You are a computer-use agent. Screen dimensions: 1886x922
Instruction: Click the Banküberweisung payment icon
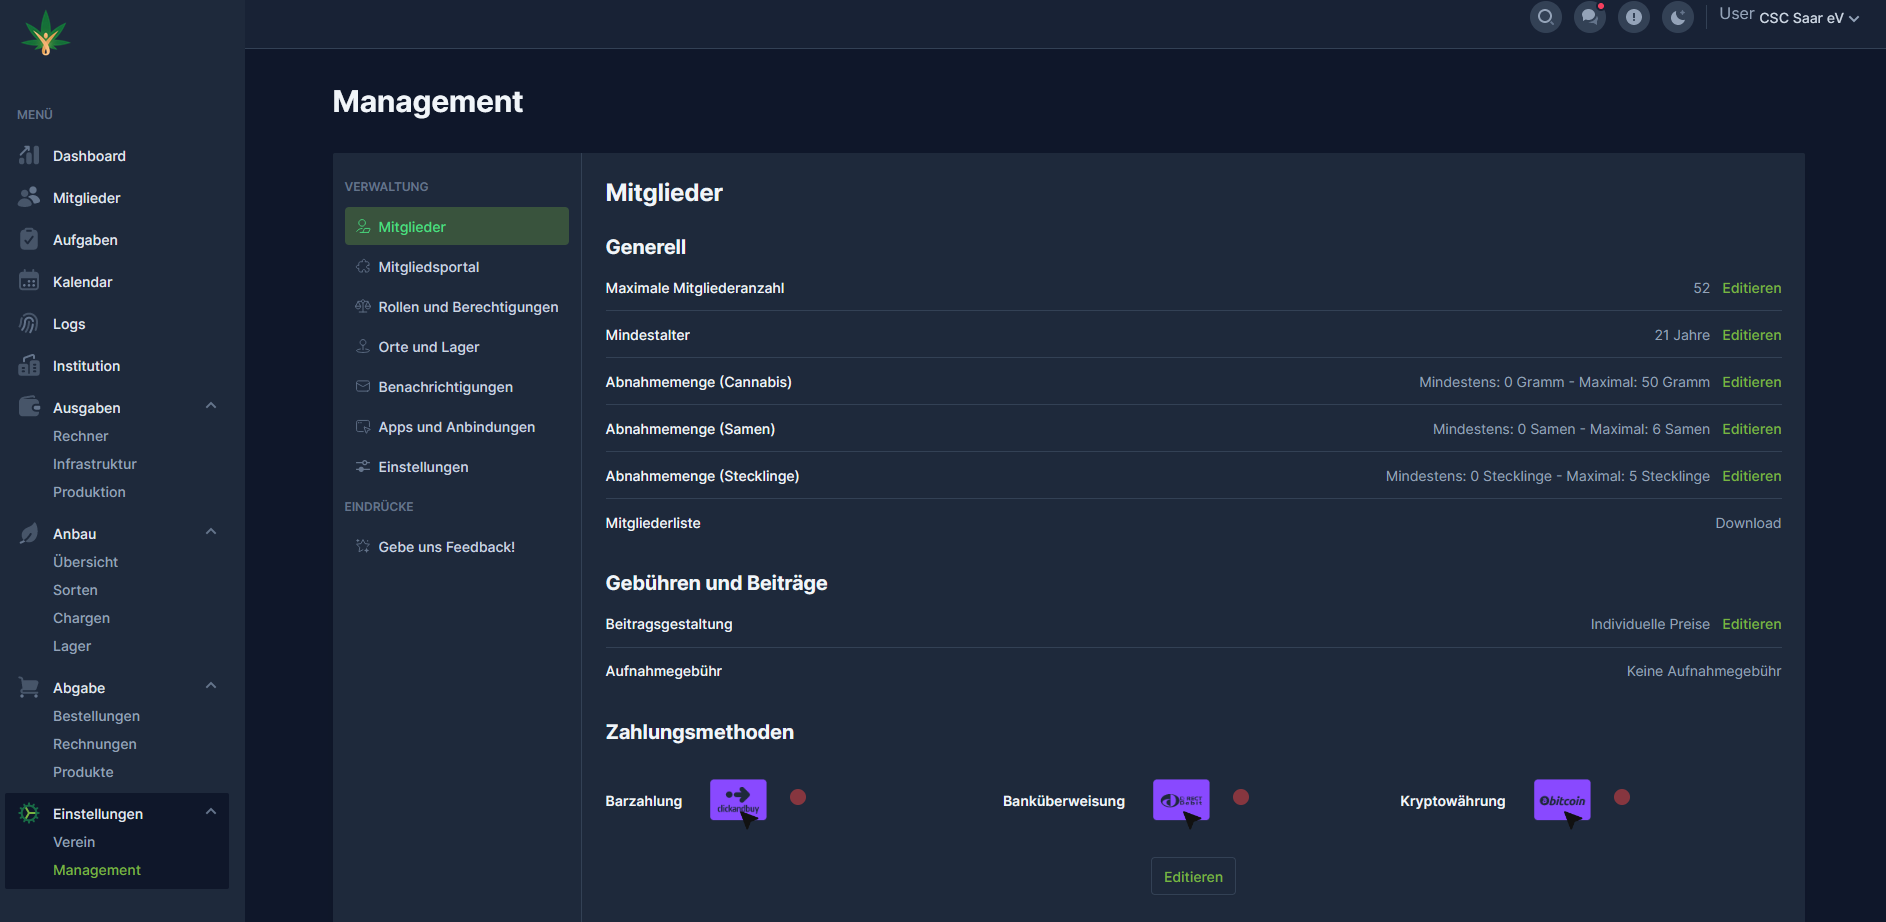tap(1181, 800)
